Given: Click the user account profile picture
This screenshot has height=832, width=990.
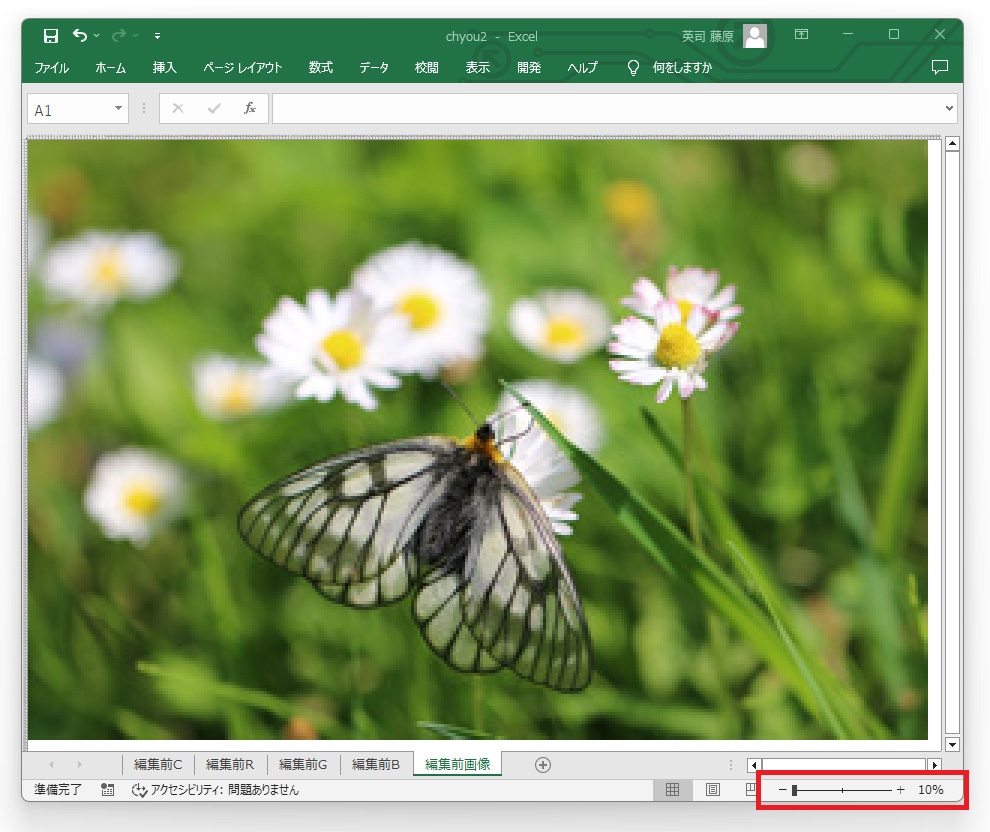Looking at the screenshot, I should (x=755, y=36).
